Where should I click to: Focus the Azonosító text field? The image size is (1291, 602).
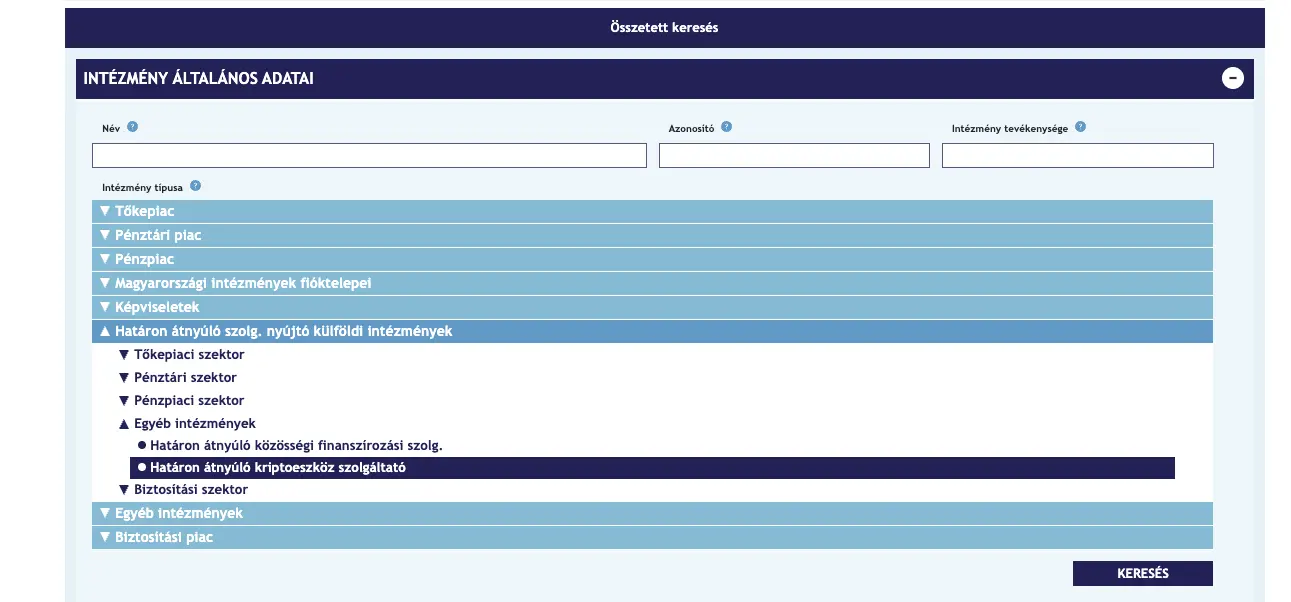point(794,156)
